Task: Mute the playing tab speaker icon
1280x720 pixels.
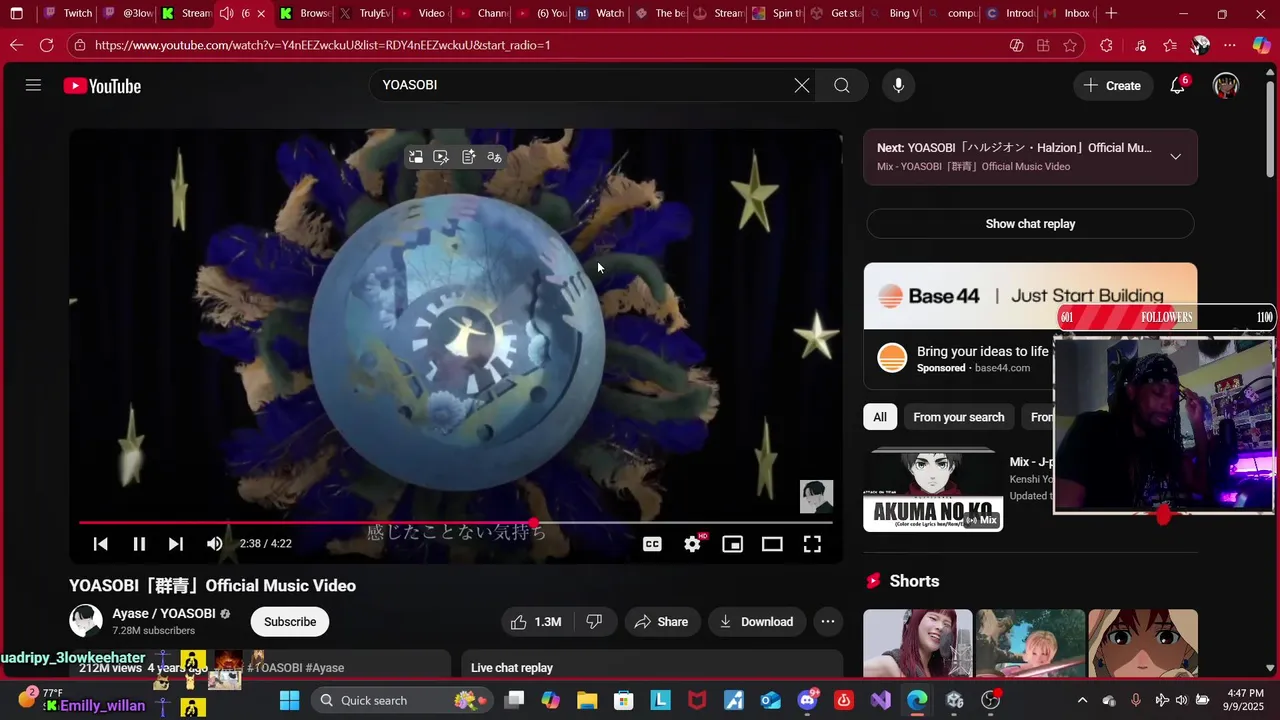Action: point(226,14)
